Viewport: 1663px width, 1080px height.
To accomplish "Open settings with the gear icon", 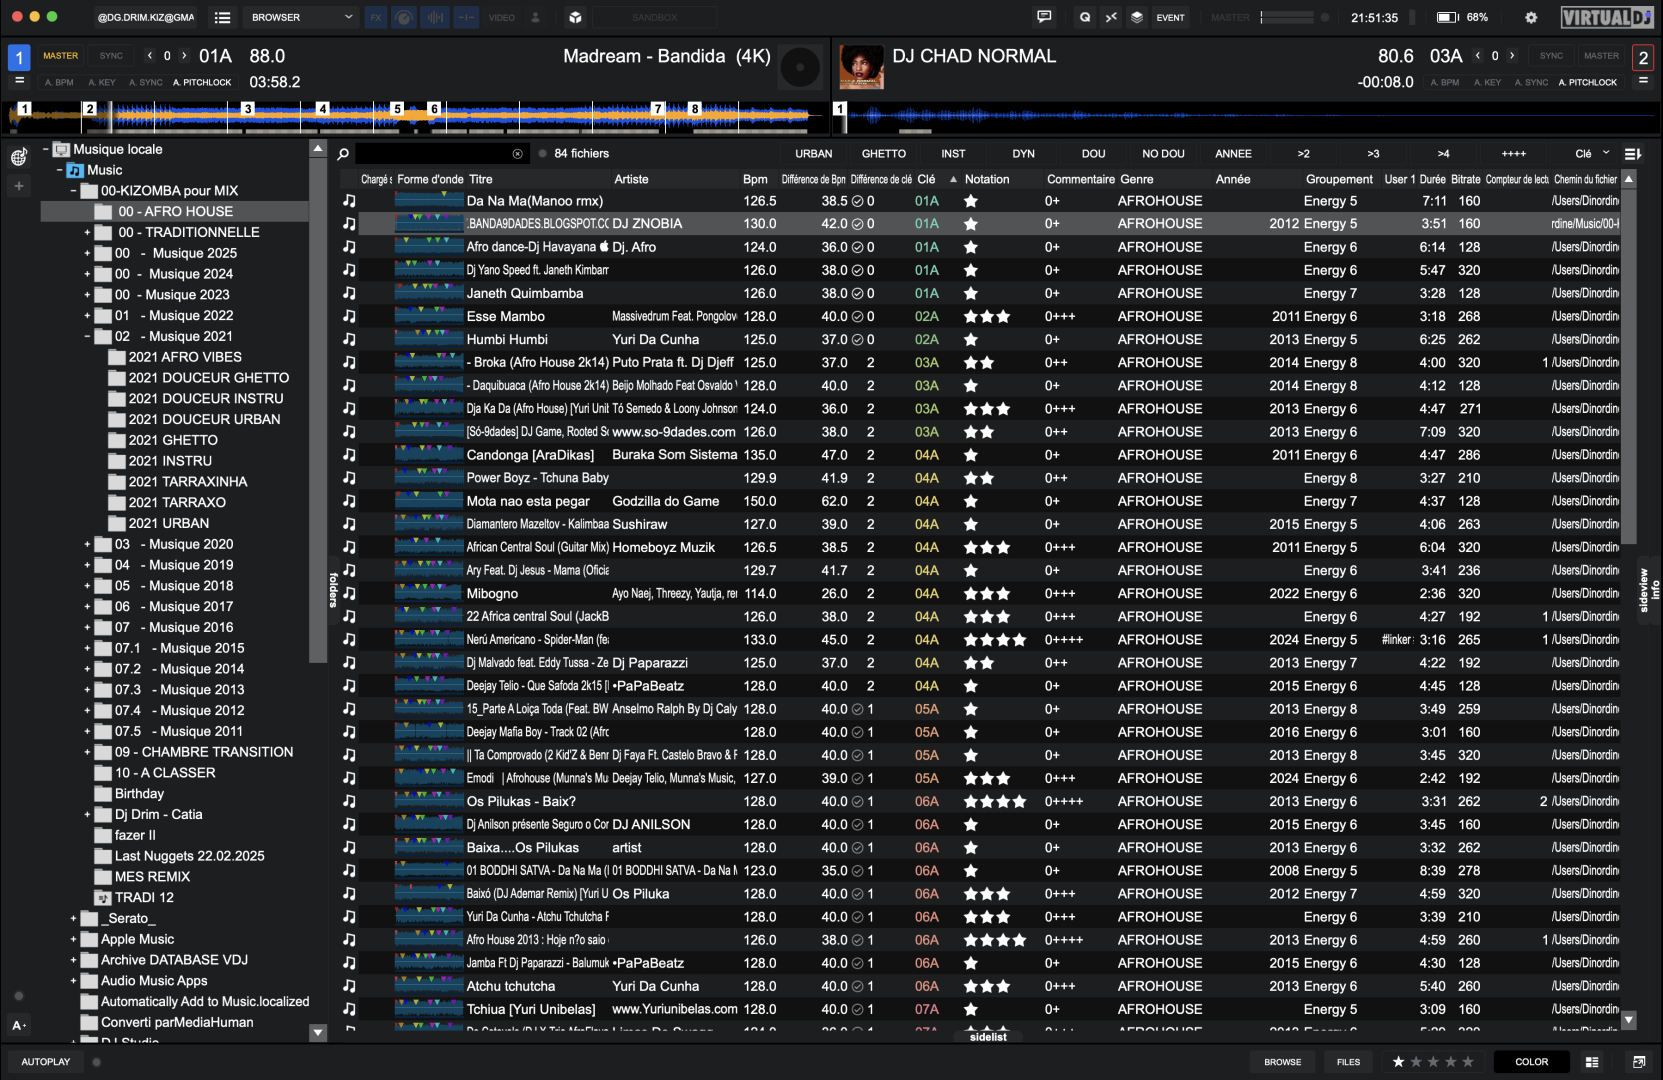I will [x=1531, y=17].
